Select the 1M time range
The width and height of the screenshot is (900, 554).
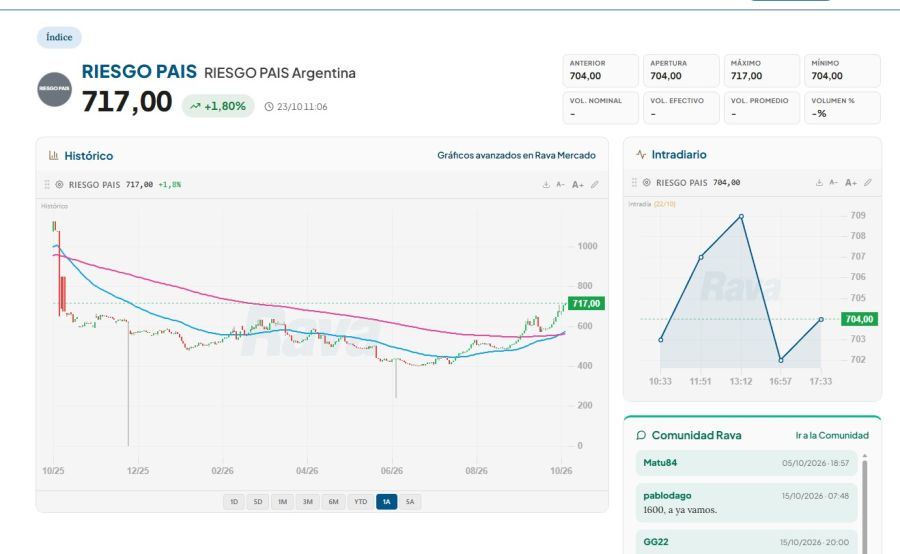[282, 502]
